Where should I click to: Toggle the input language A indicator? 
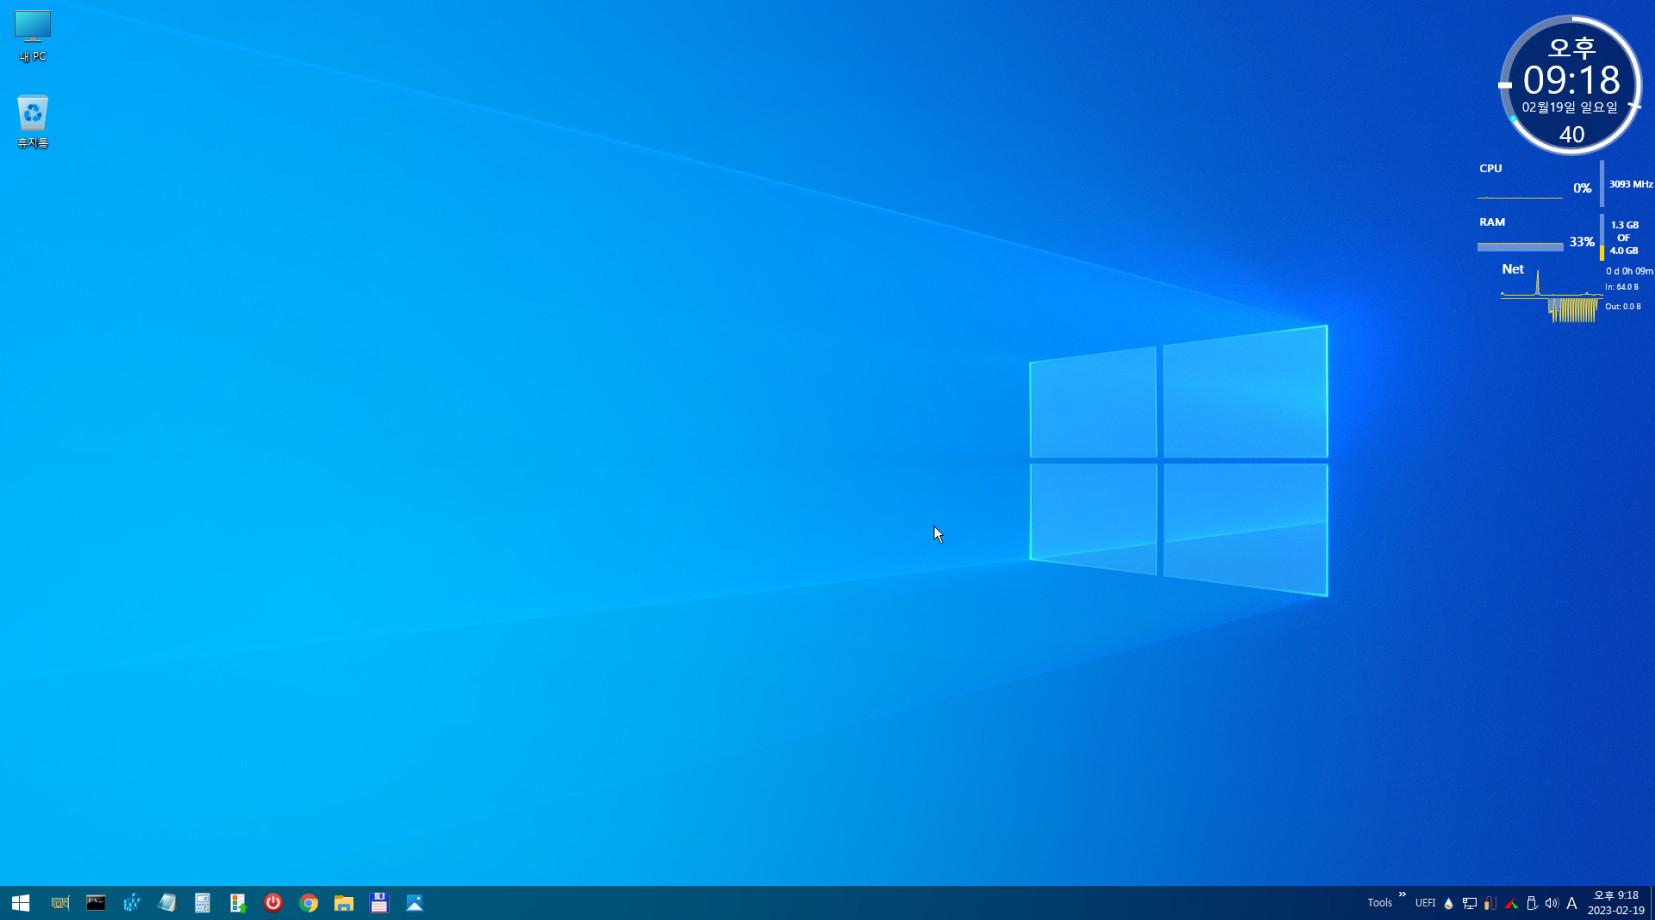click(x=1572, y=903)
